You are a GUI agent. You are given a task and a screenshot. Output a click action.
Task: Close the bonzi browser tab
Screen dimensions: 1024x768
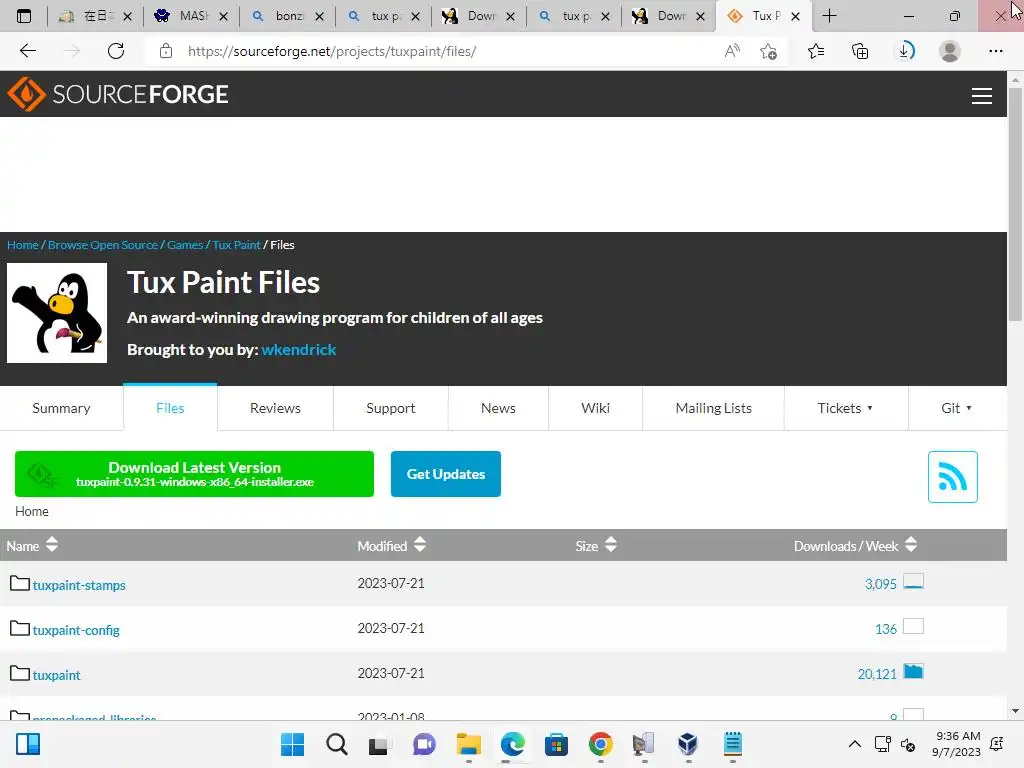tap(319, 16)
